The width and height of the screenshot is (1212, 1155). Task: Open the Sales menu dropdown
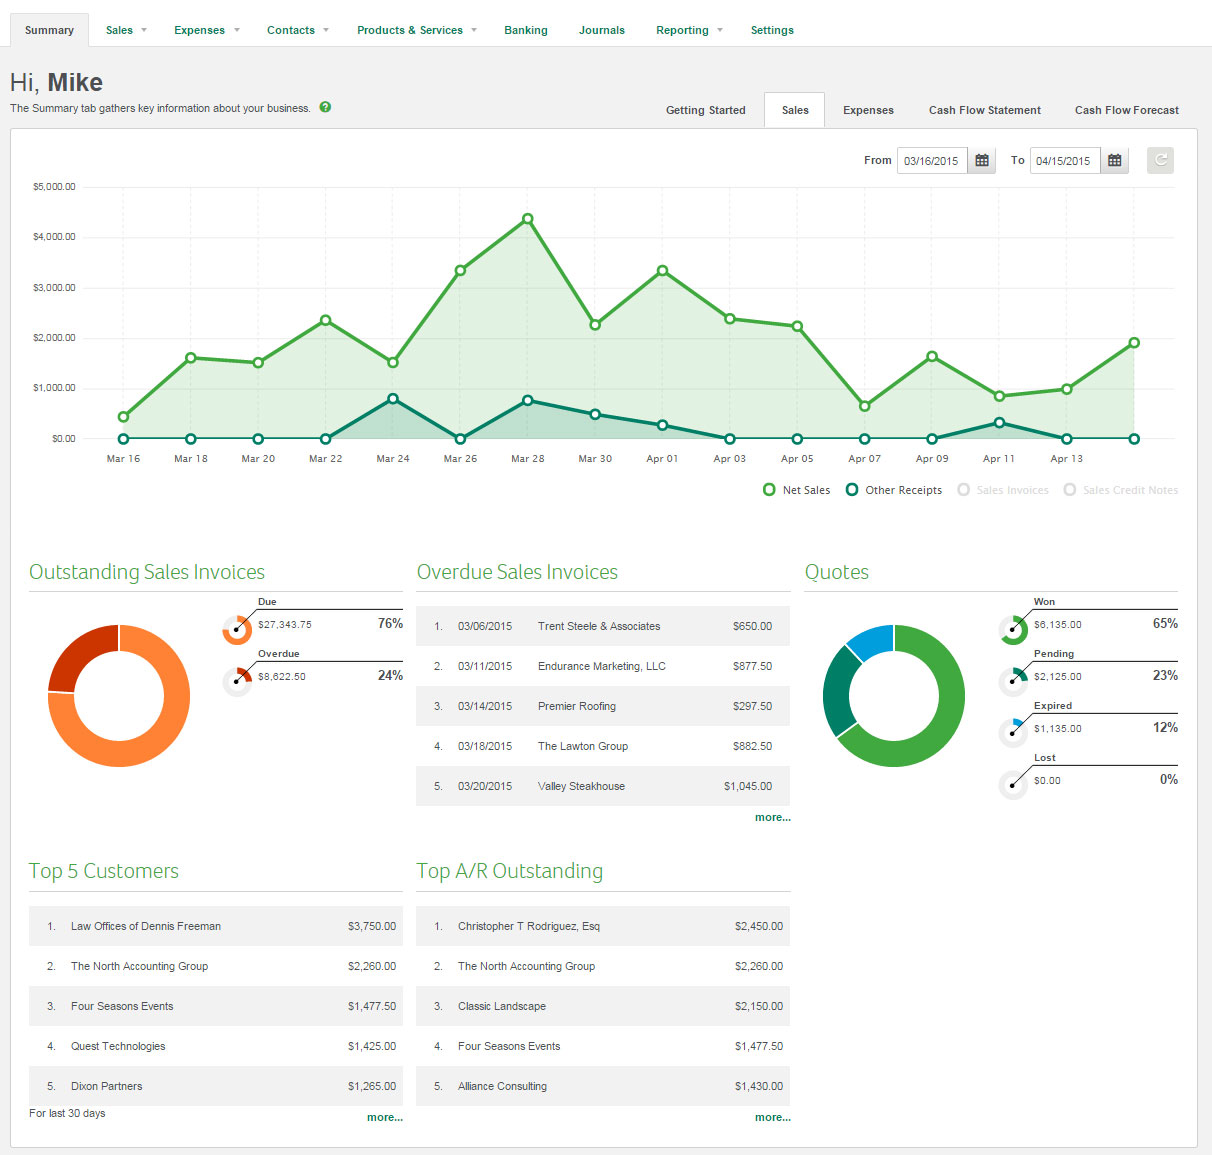(125, 30)
